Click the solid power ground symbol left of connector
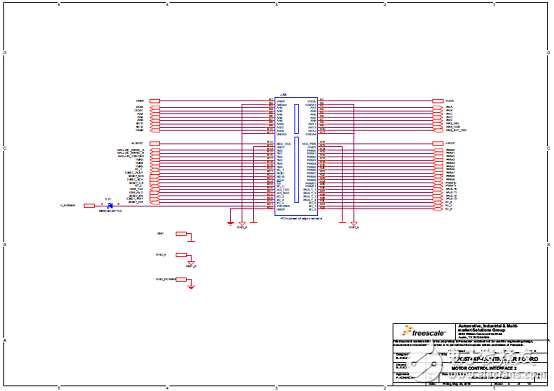 (x=230, y=223)
